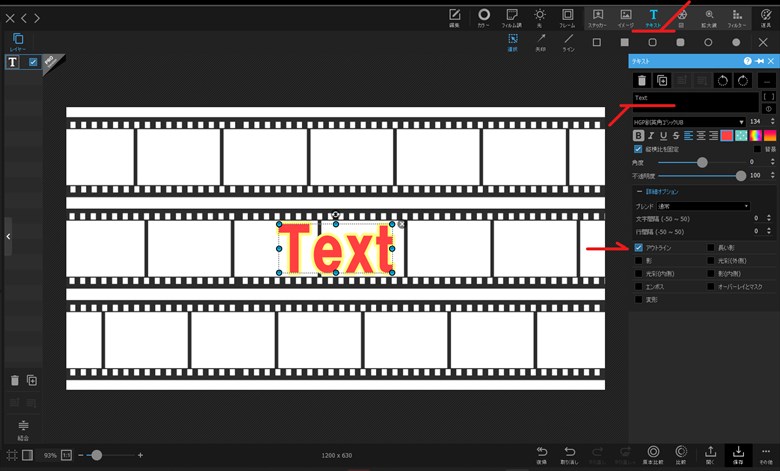The height and width of the screenshot is (471, 780).
Task: Open the 拡大鏡 (Magnifier) tool
Action: [x=709, y=17]
